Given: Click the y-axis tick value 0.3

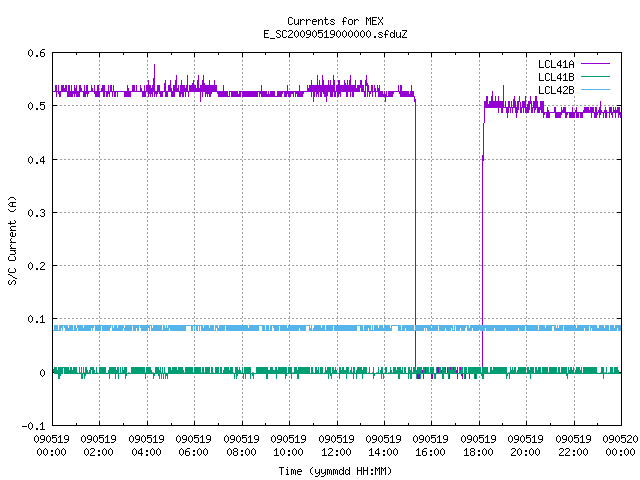Looking at the screenshot, I should [x=36, y=213].
